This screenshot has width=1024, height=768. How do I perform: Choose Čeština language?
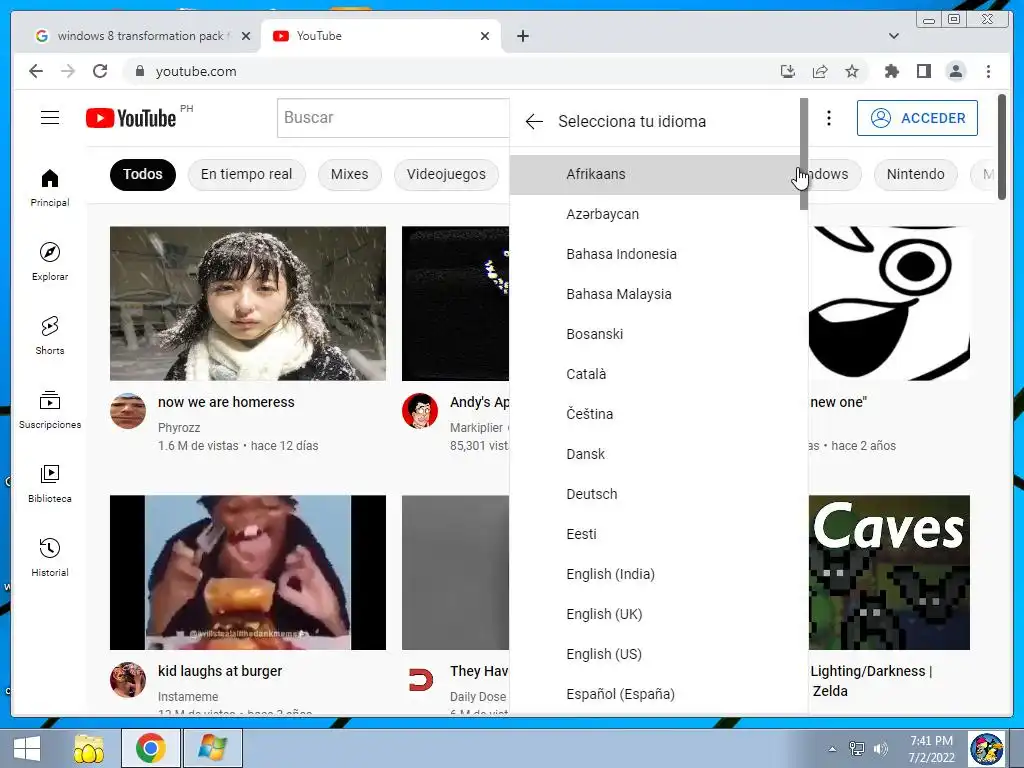pos(654,414)
